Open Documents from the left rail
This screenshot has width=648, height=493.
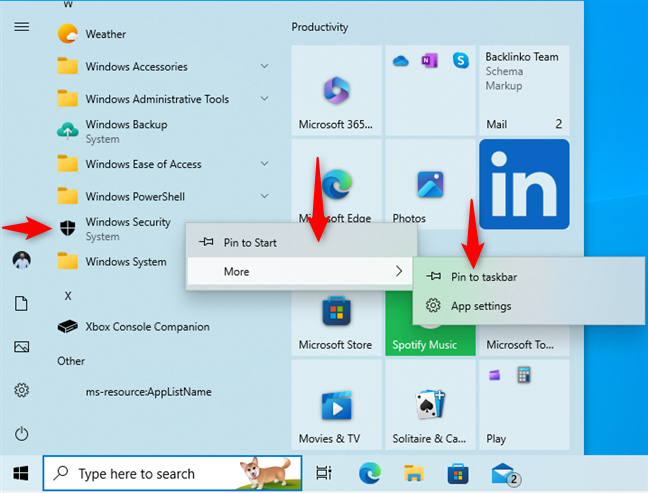coord(21,303)
